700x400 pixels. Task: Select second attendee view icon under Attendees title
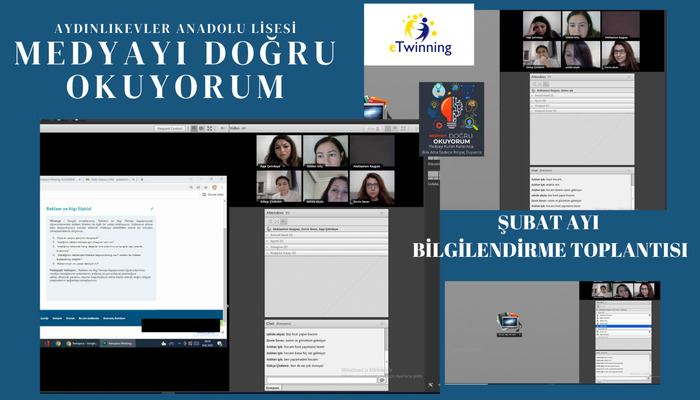tap(277, 221)
